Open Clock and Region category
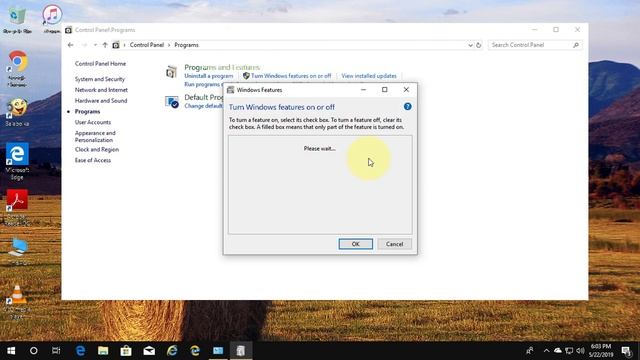This screenshot has height=360, width=640. point(97,149)
